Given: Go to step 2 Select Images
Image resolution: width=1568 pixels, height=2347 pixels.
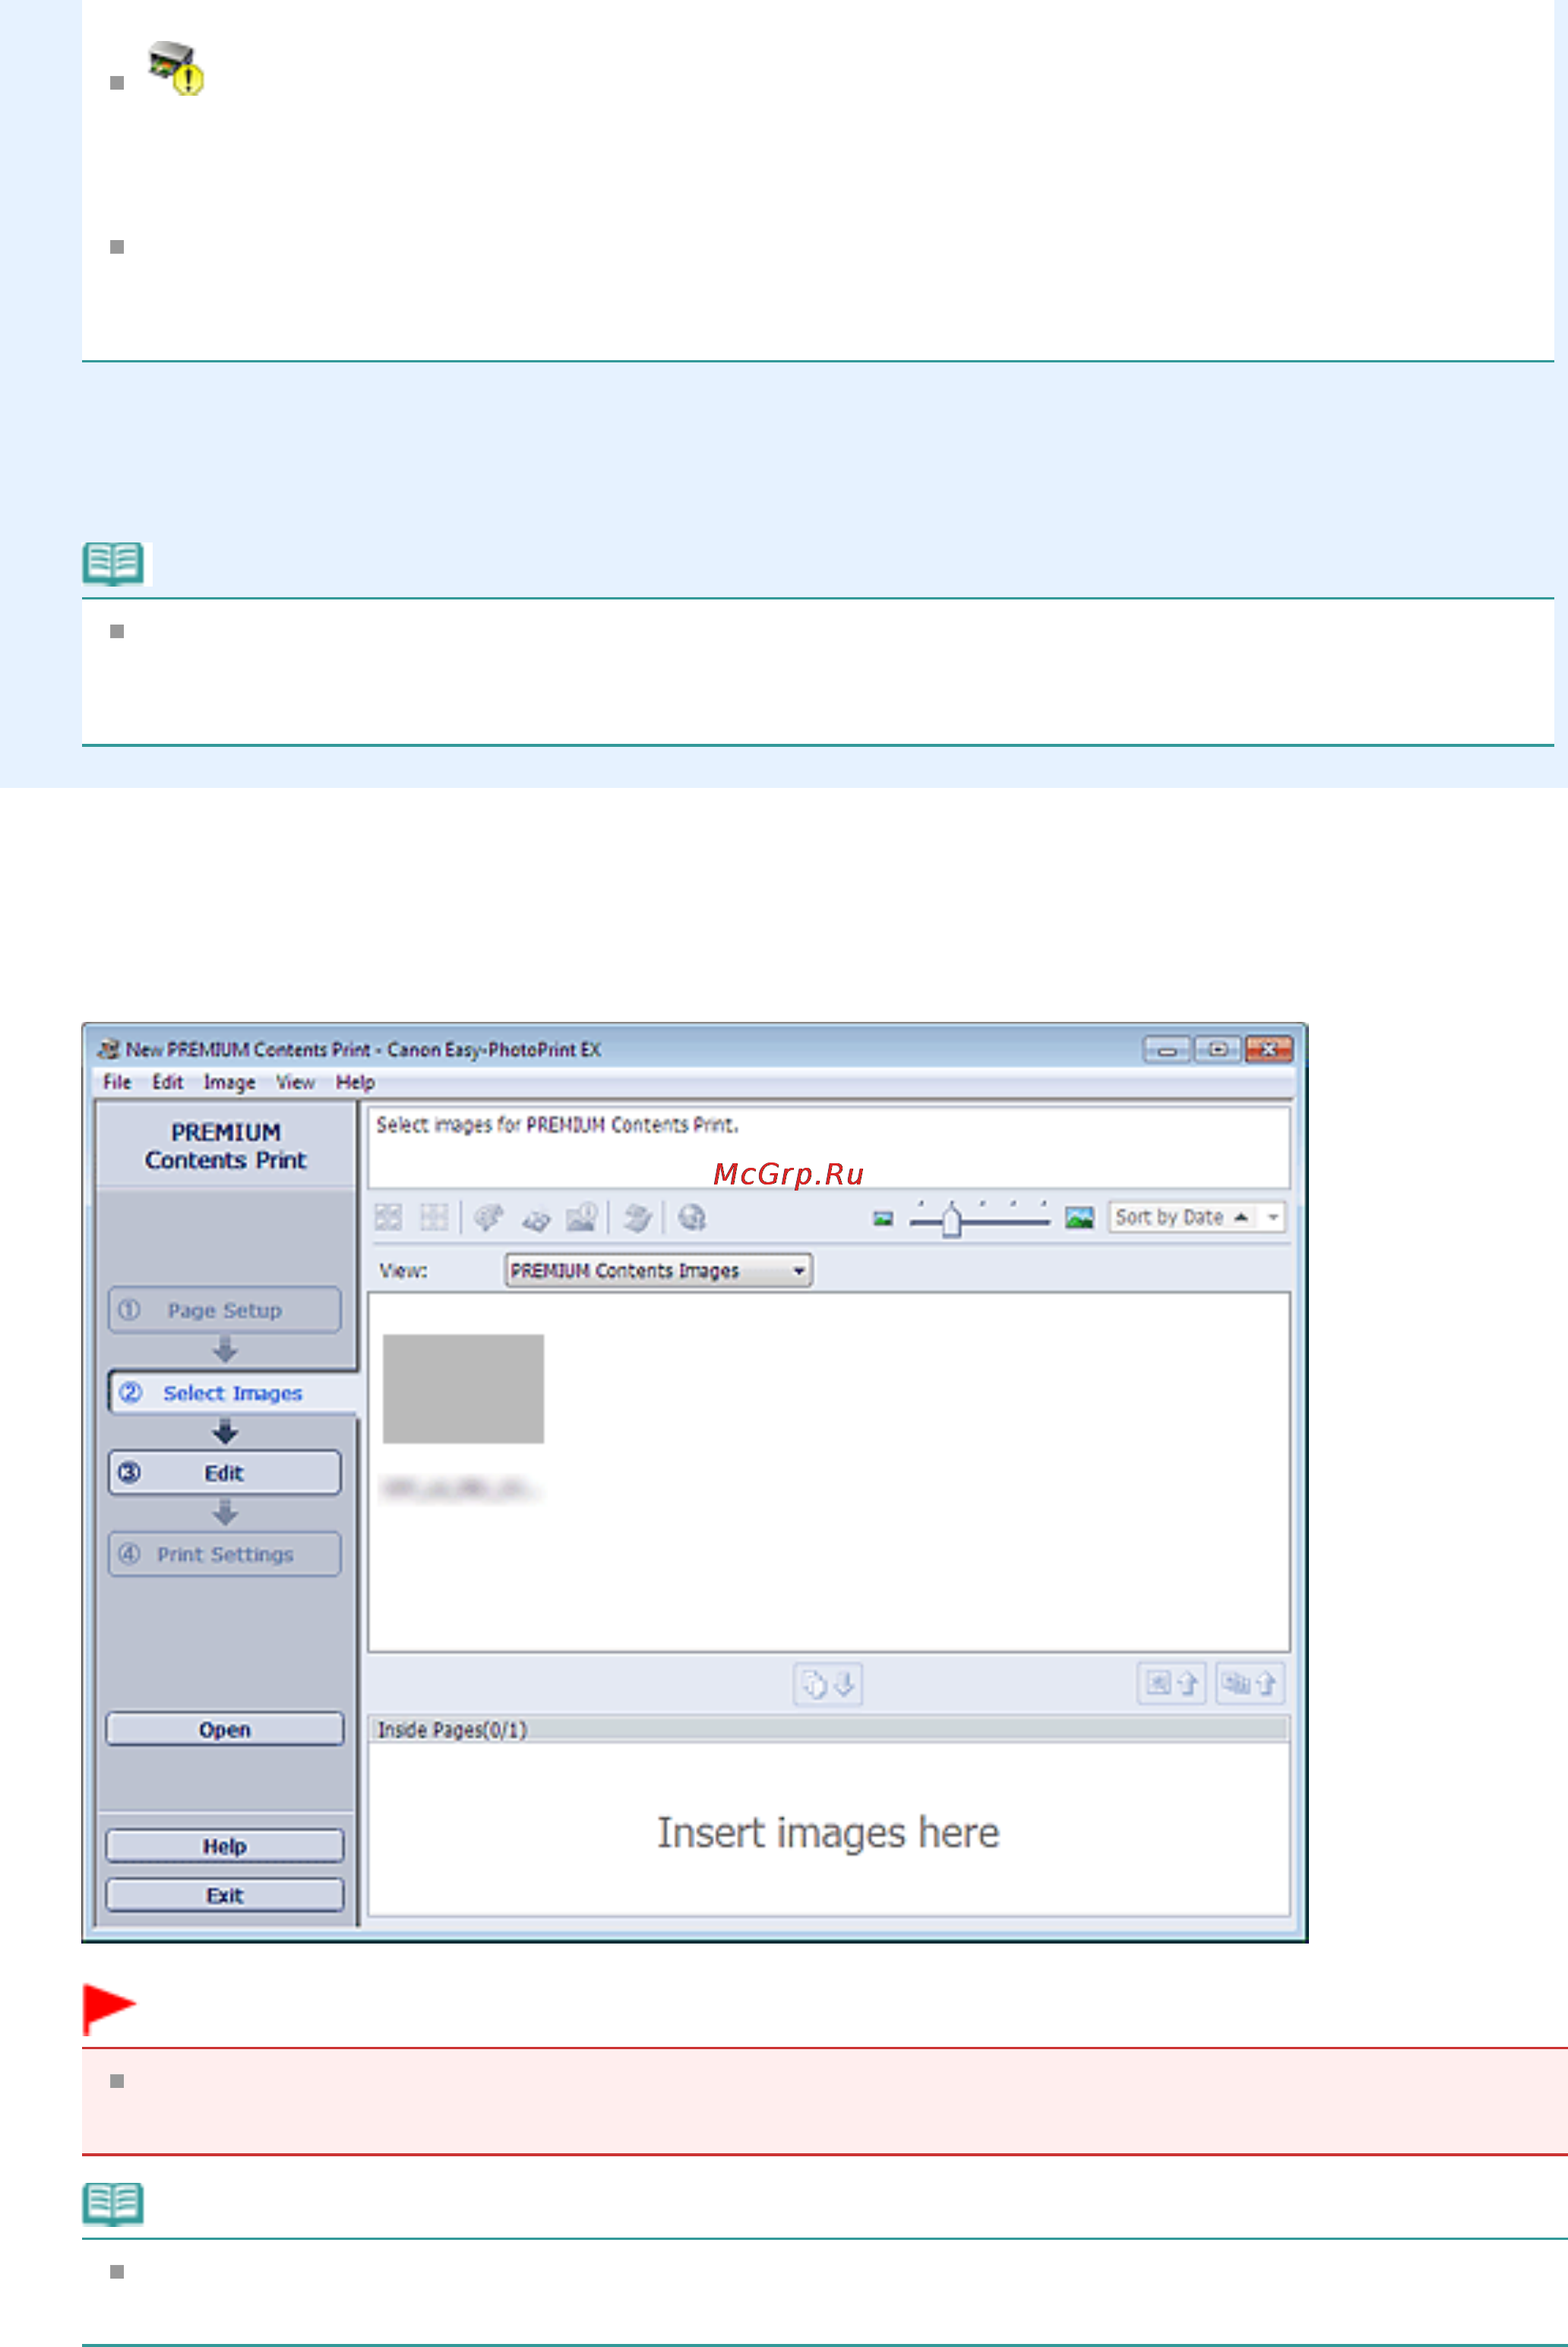Looking at the screenshot, I should click(x=232, y=1393).
